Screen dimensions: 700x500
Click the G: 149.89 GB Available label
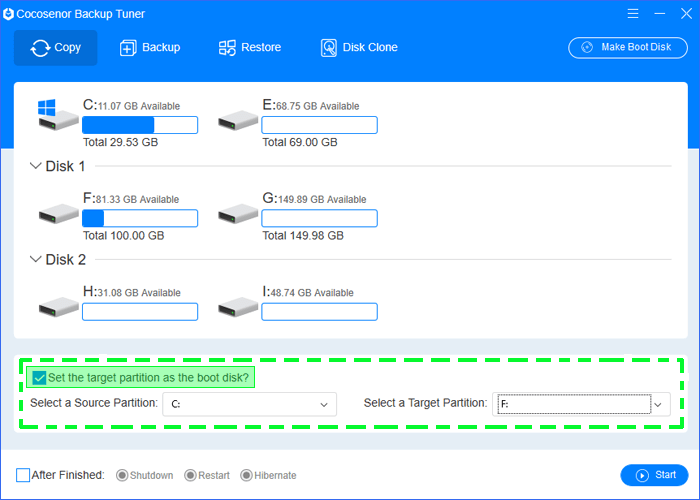[x=314, y=199]
